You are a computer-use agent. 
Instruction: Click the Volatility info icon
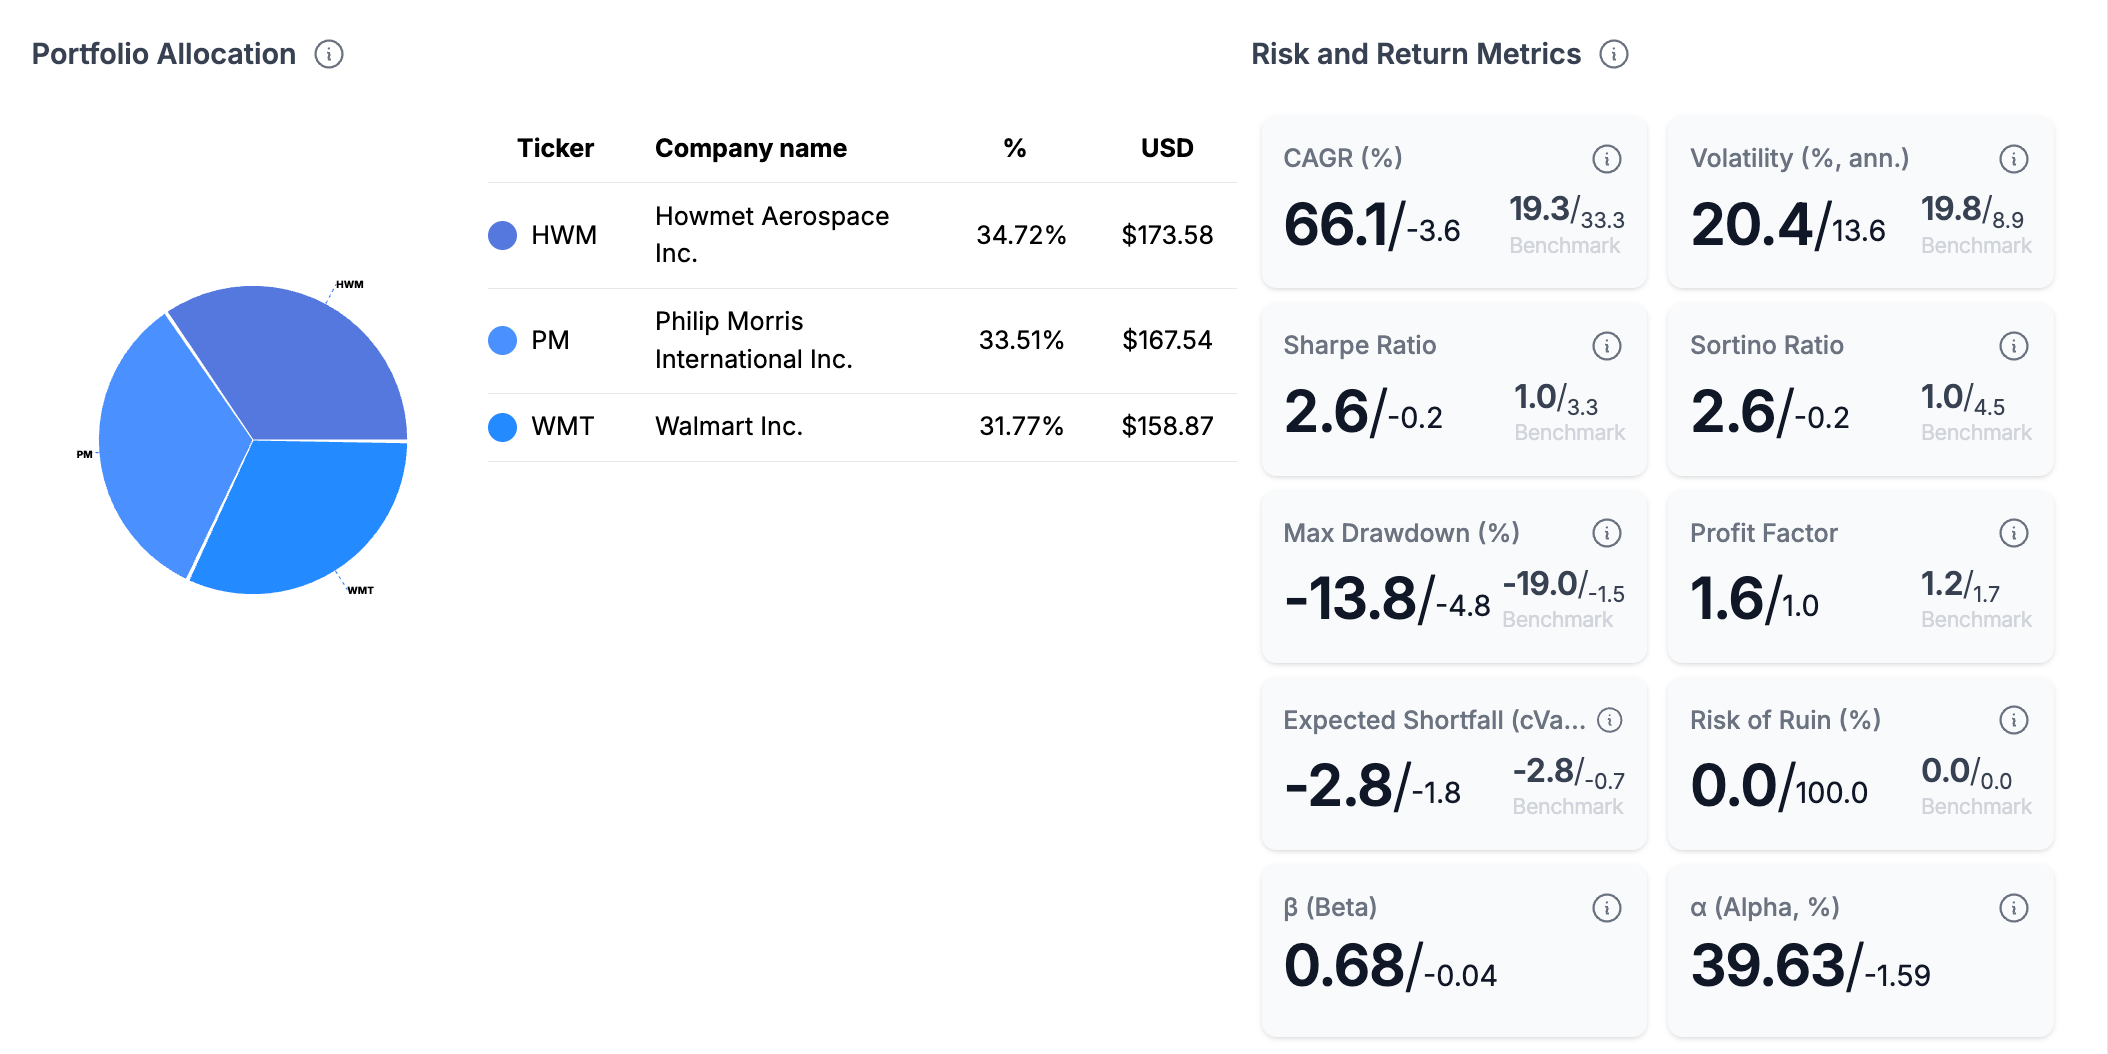[x=2013, y=158]
